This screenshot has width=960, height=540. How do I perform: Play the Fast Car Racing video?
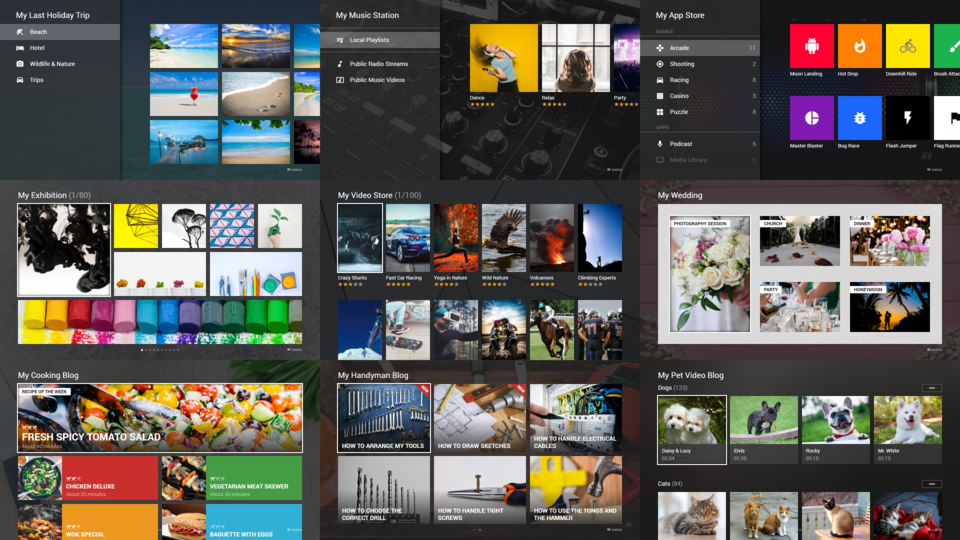coord(408,239)
